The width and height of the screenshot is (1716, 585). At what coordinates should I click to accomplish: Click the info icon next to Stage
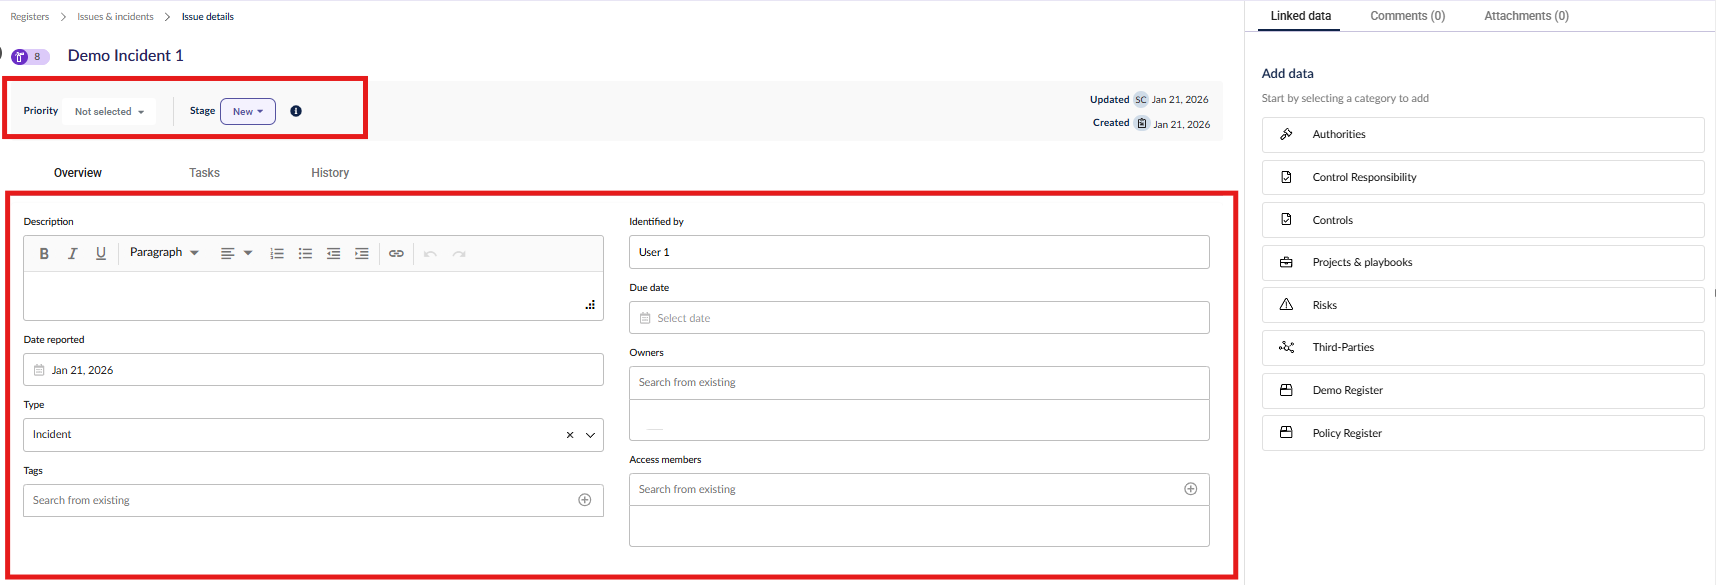click(x=296, y=111)
